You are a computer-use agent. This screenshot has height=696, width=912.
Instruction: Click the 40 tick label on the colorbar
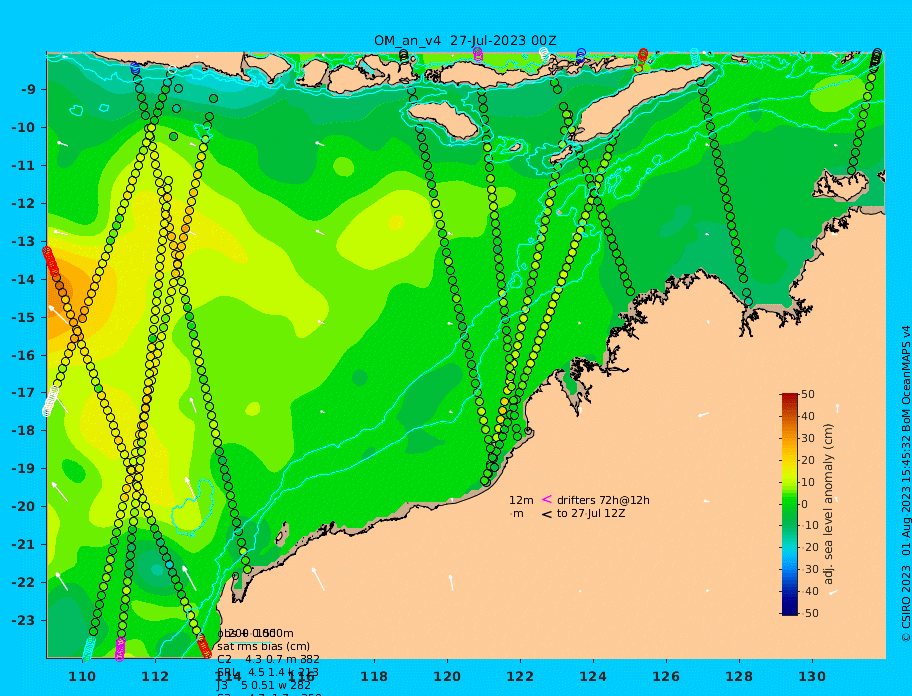coord(808,416)
